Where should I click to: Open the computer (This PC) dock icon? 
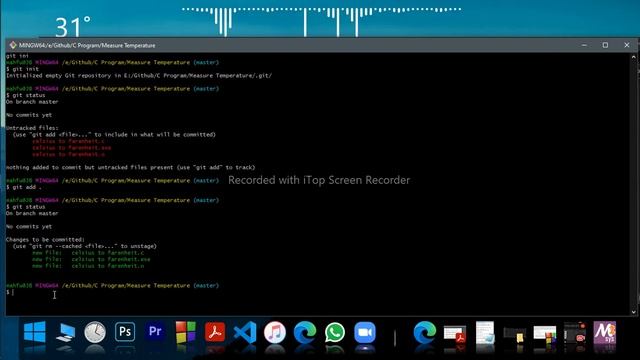(65, 333)
